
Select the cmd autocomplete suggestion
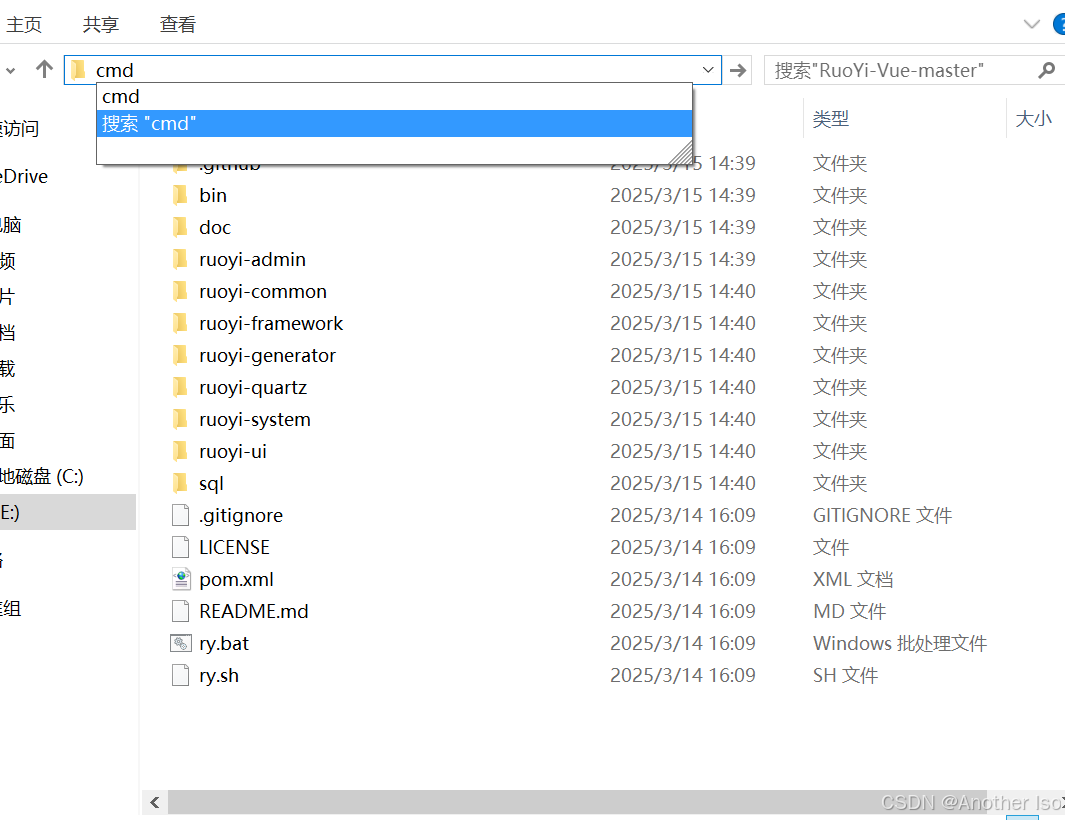tap(394, 96)
